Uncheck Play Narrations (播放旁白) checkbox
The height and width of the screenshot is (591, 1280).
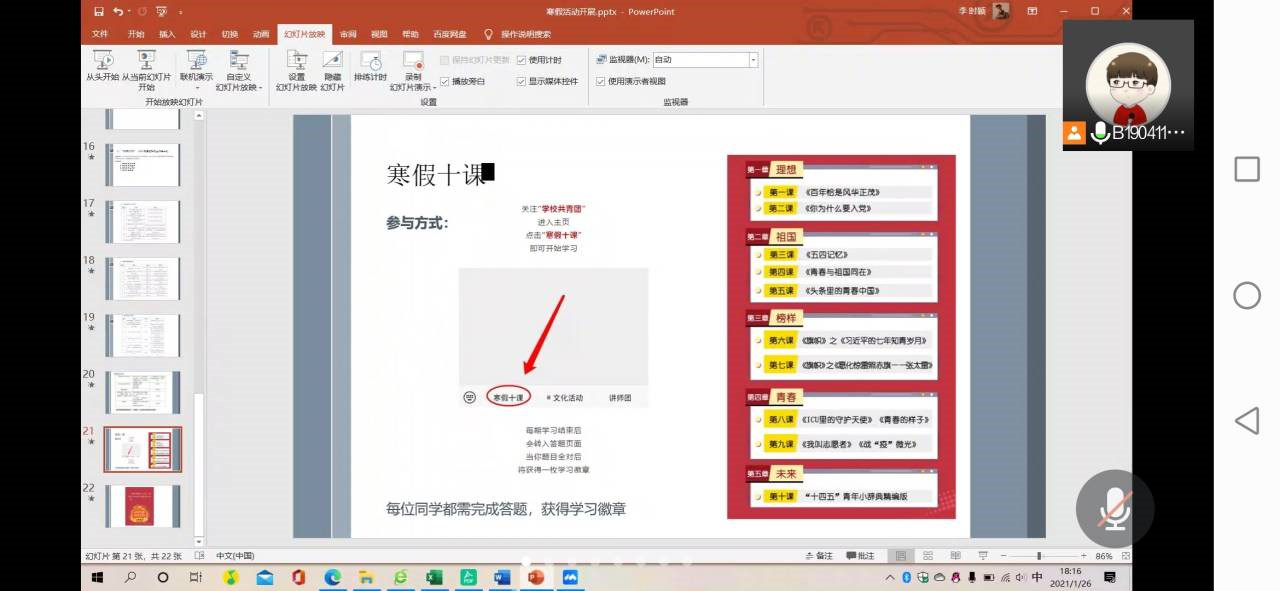[x=445, y=81]
